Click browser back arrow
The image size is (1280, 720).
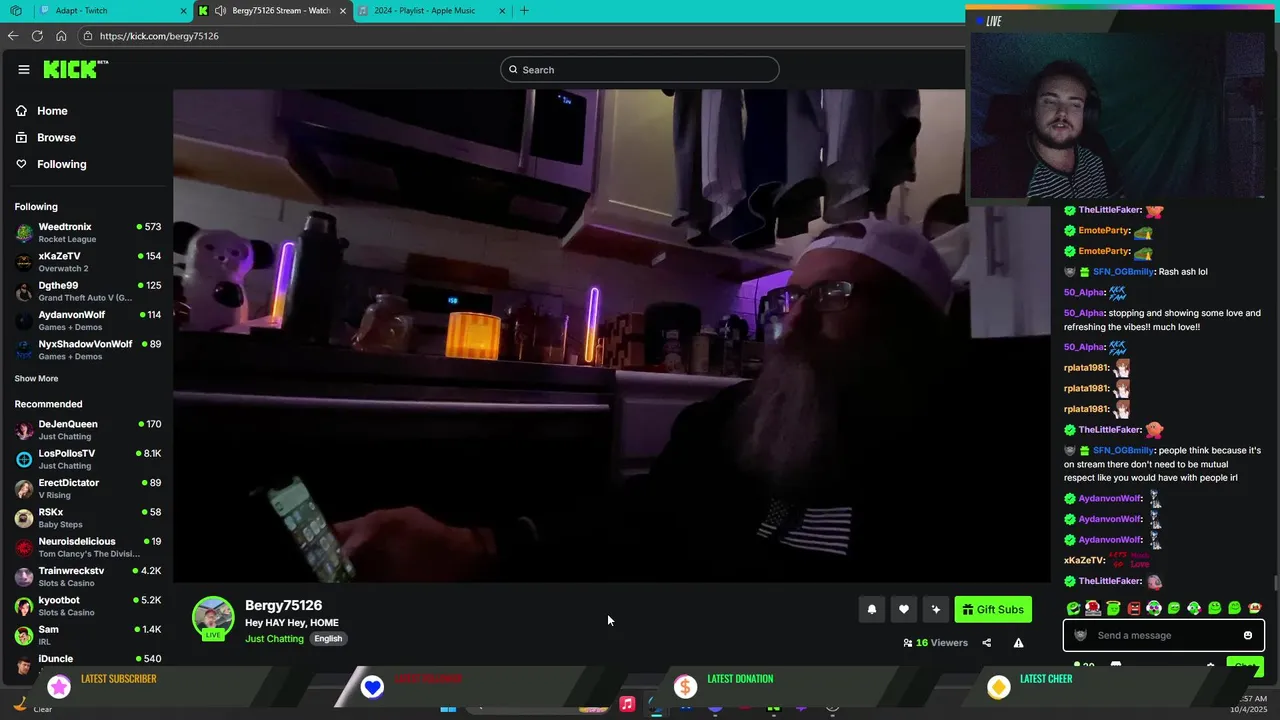[13, 36]
